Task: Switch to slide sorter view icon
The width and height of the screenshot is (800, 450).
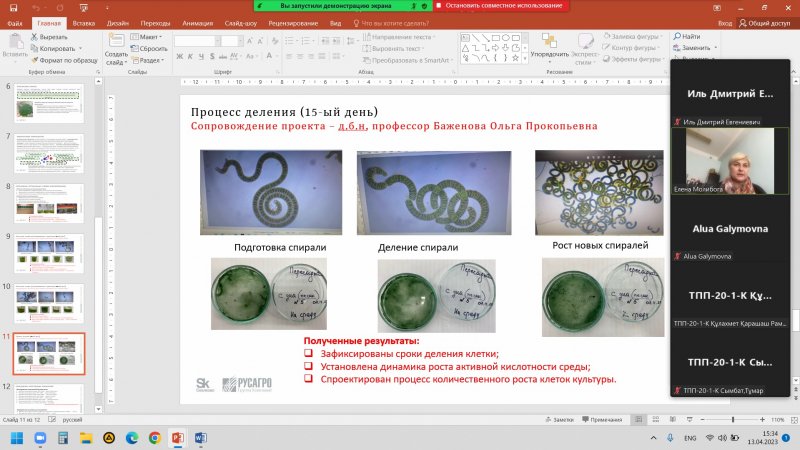Action: click(656, 419)
